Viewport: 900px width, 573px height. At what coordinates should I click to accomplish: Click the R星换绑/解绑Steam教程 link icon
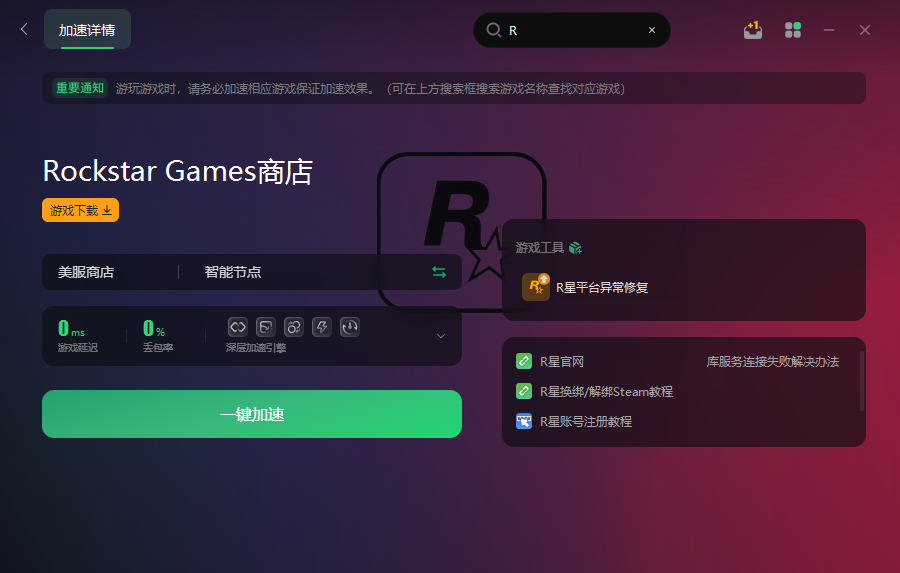(523, 391)
